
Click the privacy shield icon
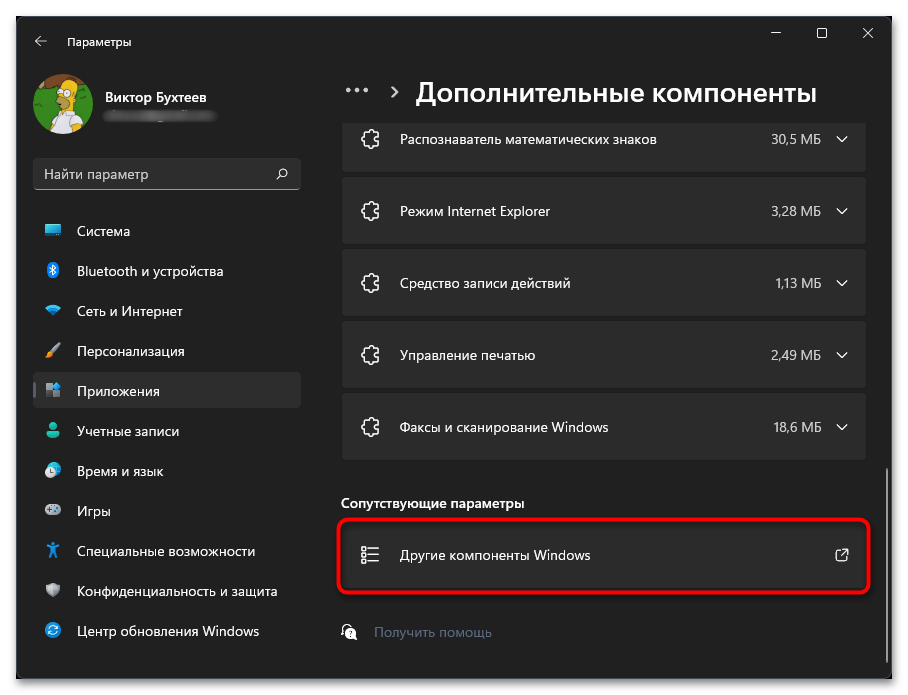click(x=53, y=590)
